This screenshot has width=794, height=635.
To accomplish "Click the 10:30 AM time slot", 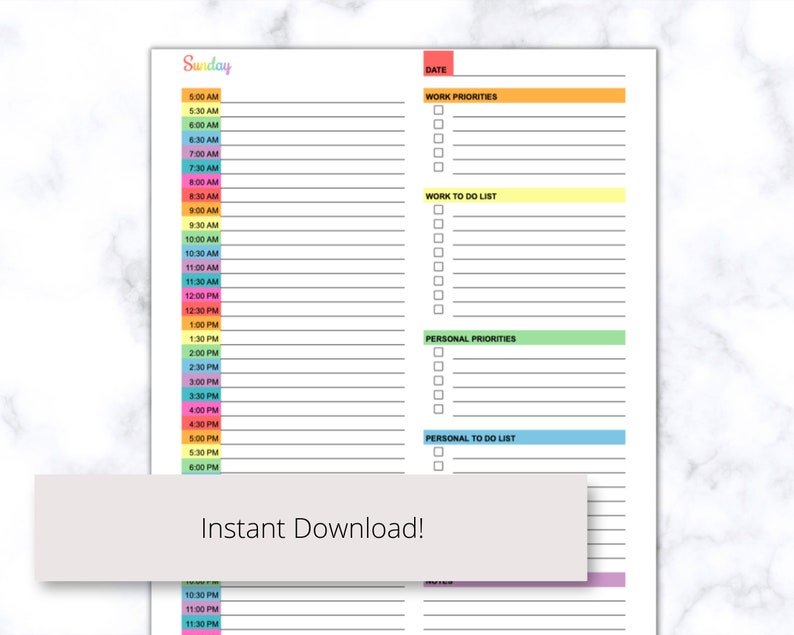I will point(202,253).
